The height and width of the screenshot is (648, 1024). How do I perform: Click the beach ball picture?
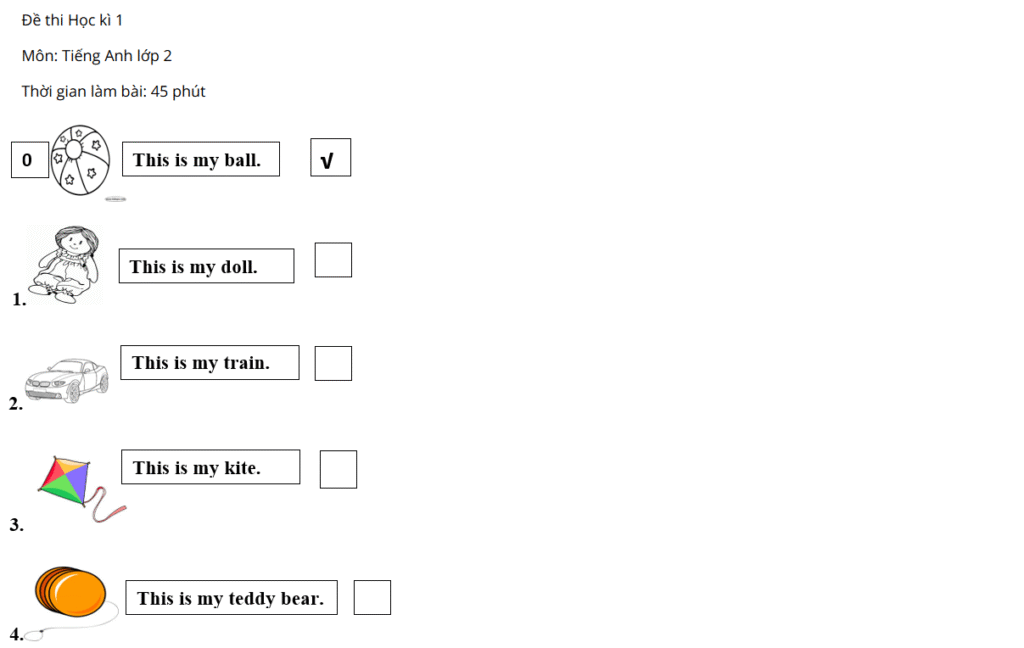80,160
